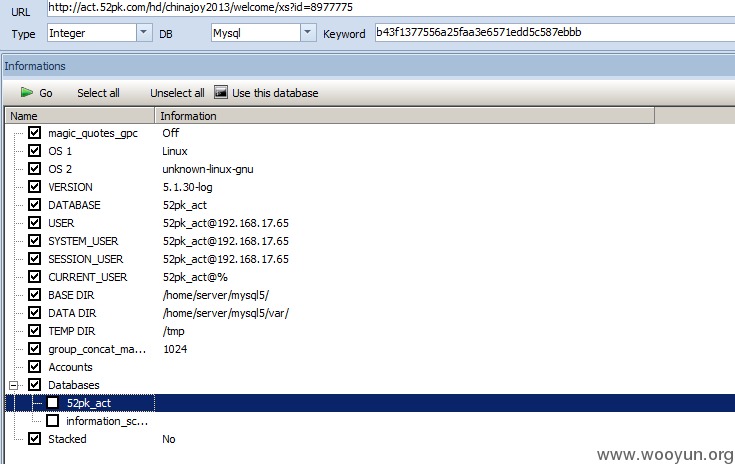Uncheck the DATABASE checkbox
The image size is (735, 464).
click(x=34, y=204)
